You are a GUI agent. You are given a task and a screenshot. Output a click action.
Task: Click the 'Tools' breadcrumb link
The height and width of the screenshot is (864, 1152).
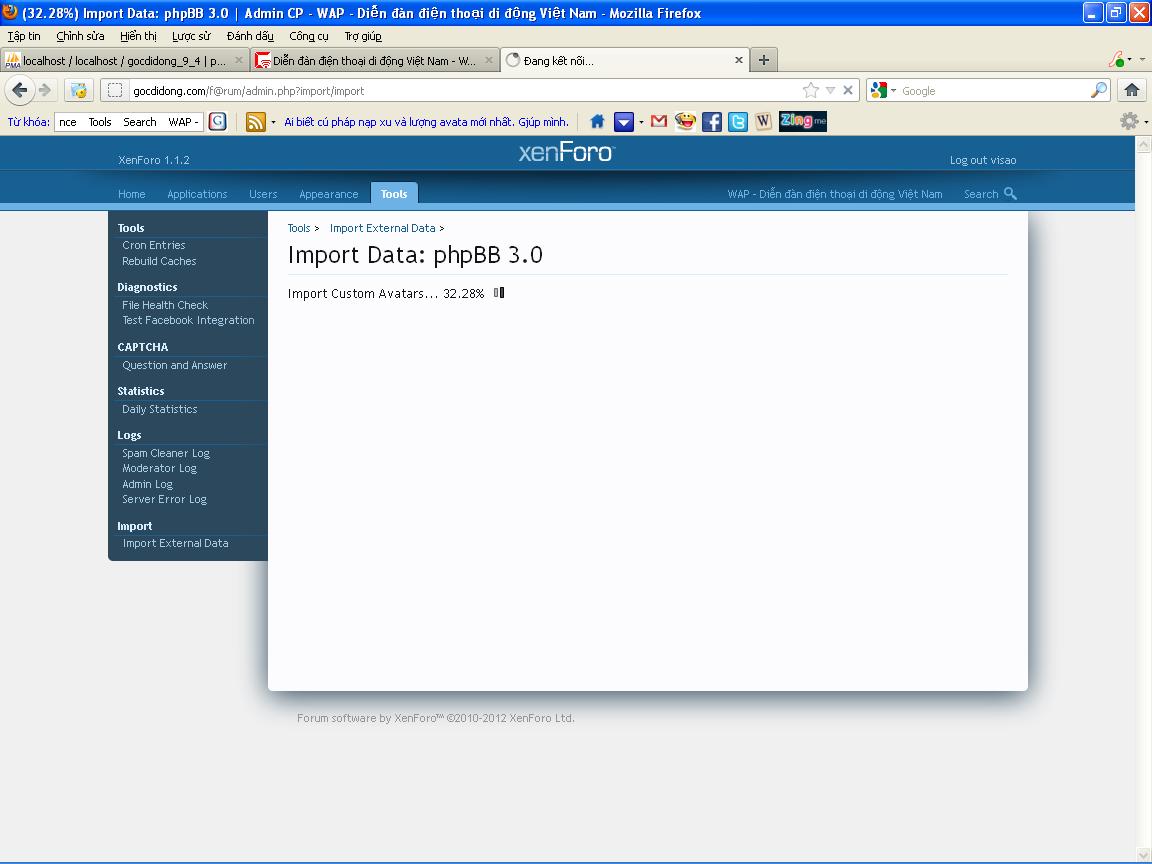298,228
